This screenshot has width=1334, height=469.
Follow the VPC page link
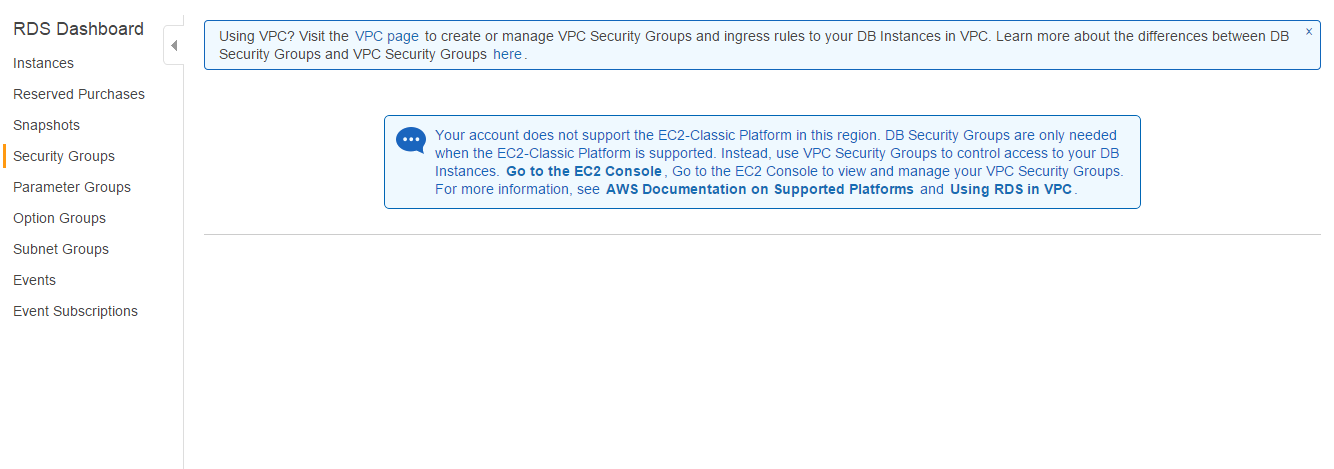tap(387, 36)
